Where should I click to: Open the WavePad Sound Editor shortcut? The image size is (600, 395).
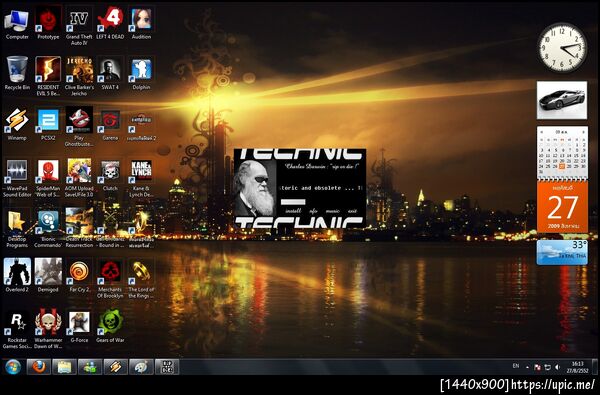coord(17,177)
